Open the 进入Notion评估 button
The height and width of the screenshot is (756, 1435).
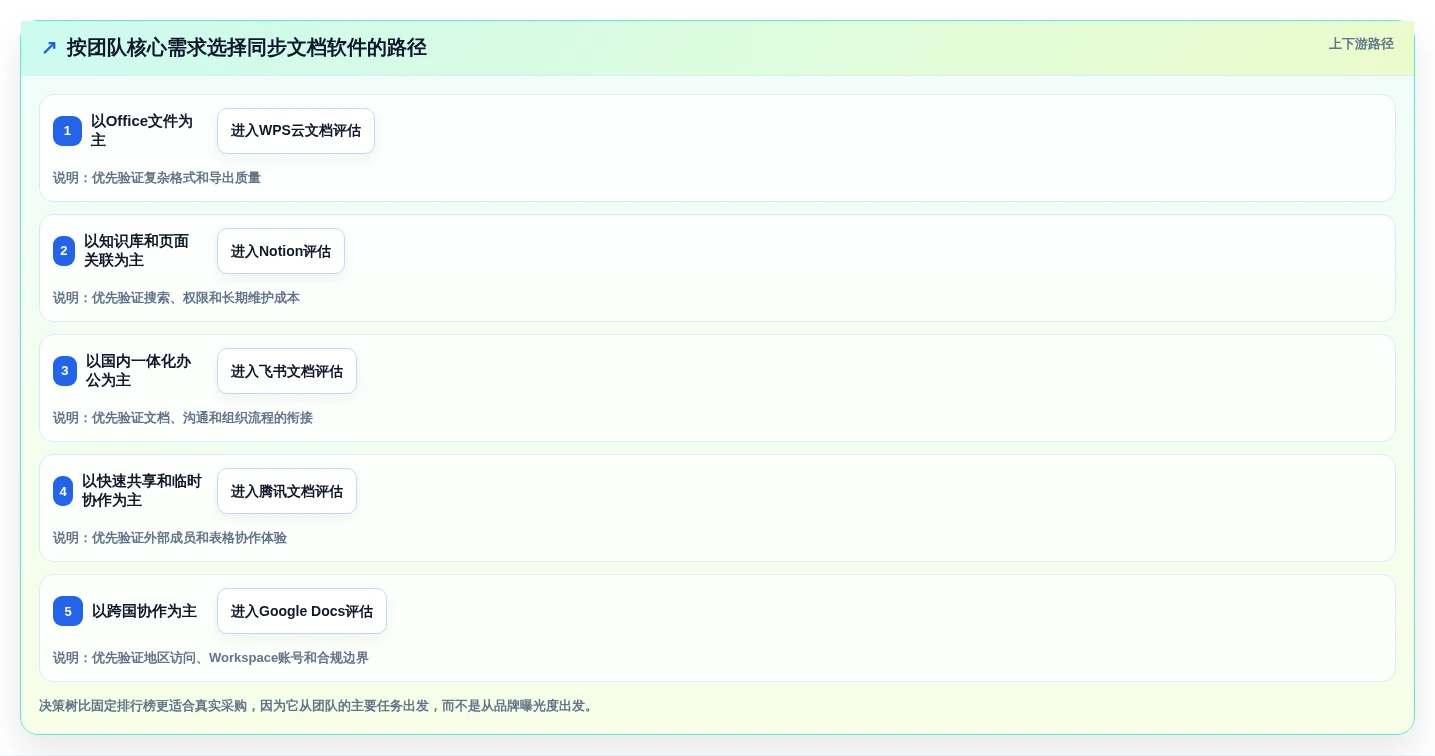pyautogui.click(x=281, y=251)
